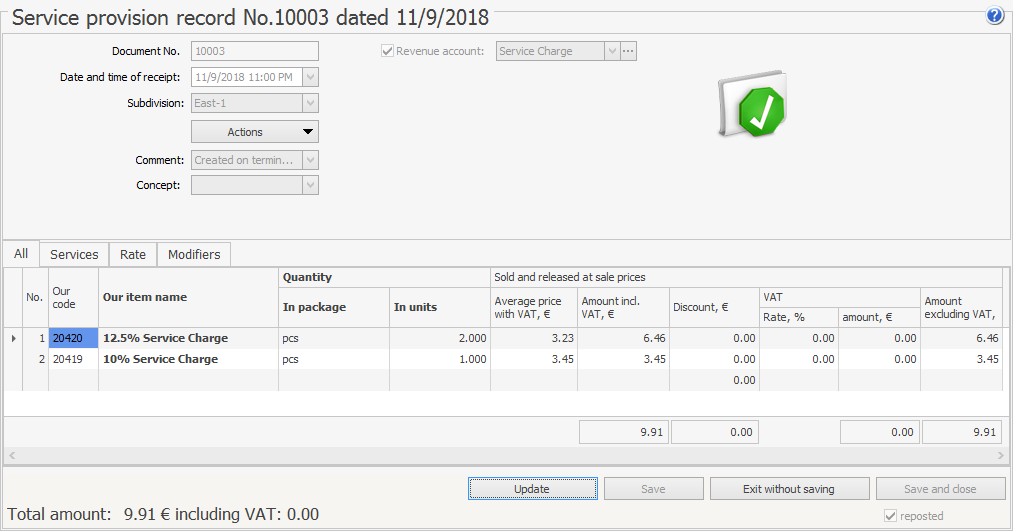The image size is (1013, 531).
Task: Click Exit without saving
Action: point(789,489)
